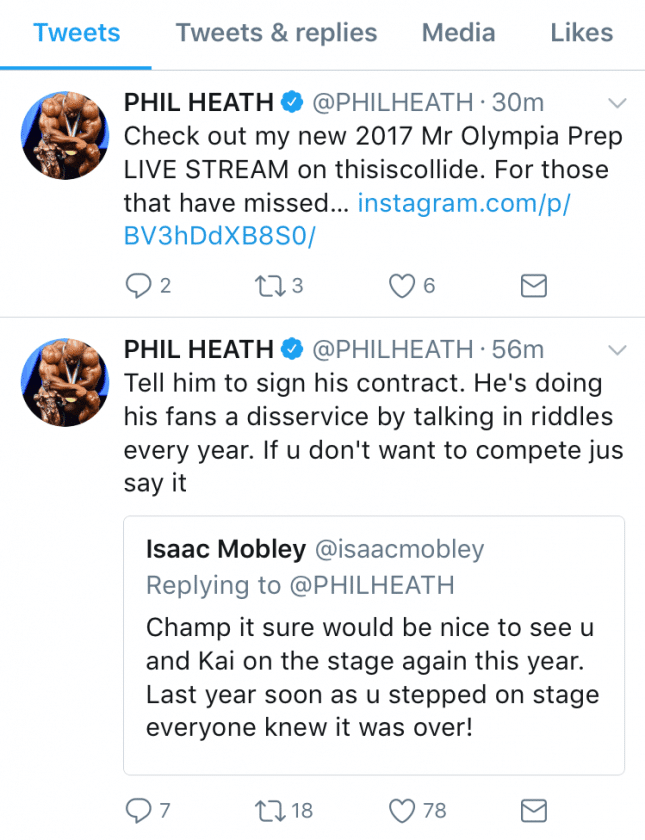Send the Mr Olympia tweet via direct message

point(534,286)
